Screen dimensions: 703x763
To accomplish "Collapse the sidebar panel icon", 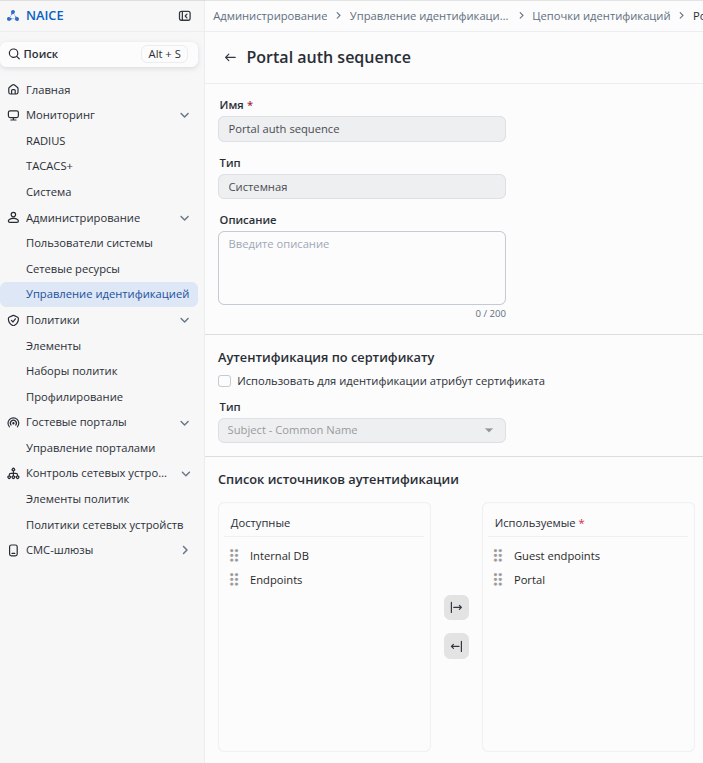I will click(x=184, y=16).
